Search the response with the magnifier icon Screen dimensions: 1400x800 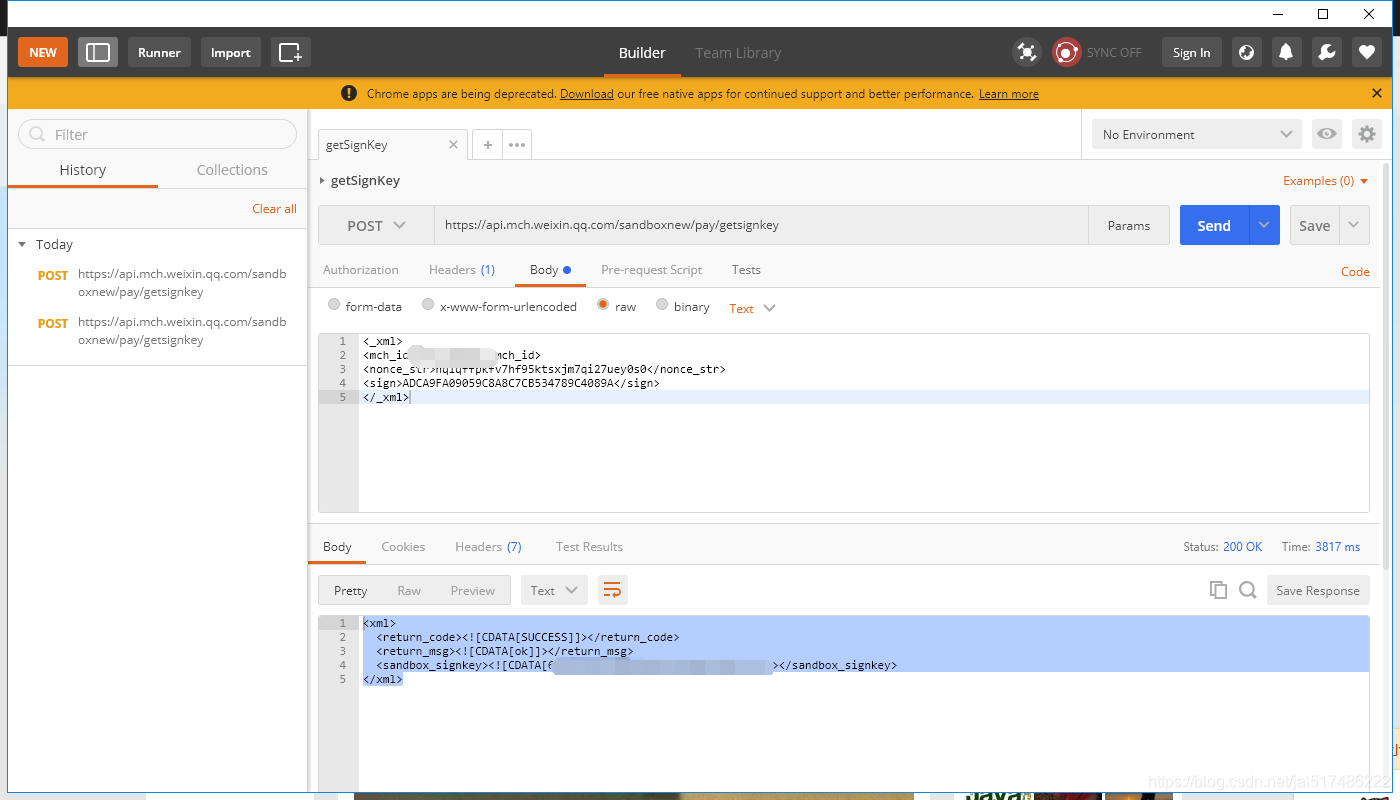coord(1247,590)
